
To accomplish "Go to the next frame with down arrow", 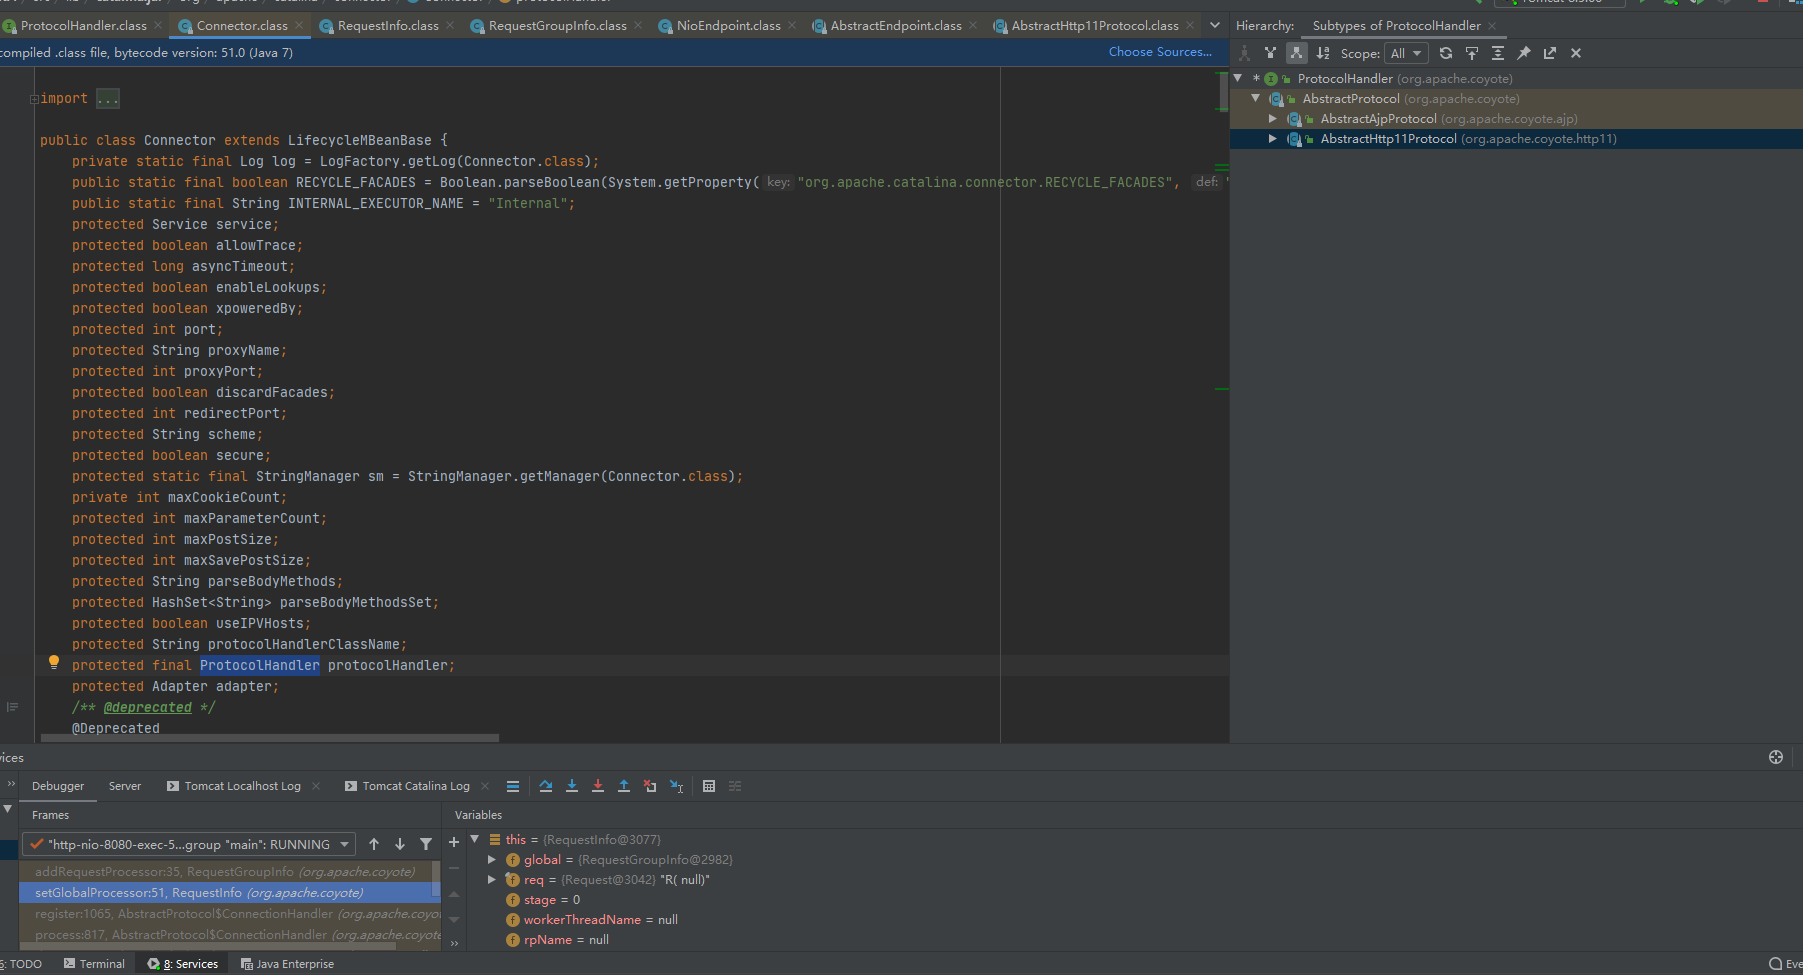I will tap(400, 844).
